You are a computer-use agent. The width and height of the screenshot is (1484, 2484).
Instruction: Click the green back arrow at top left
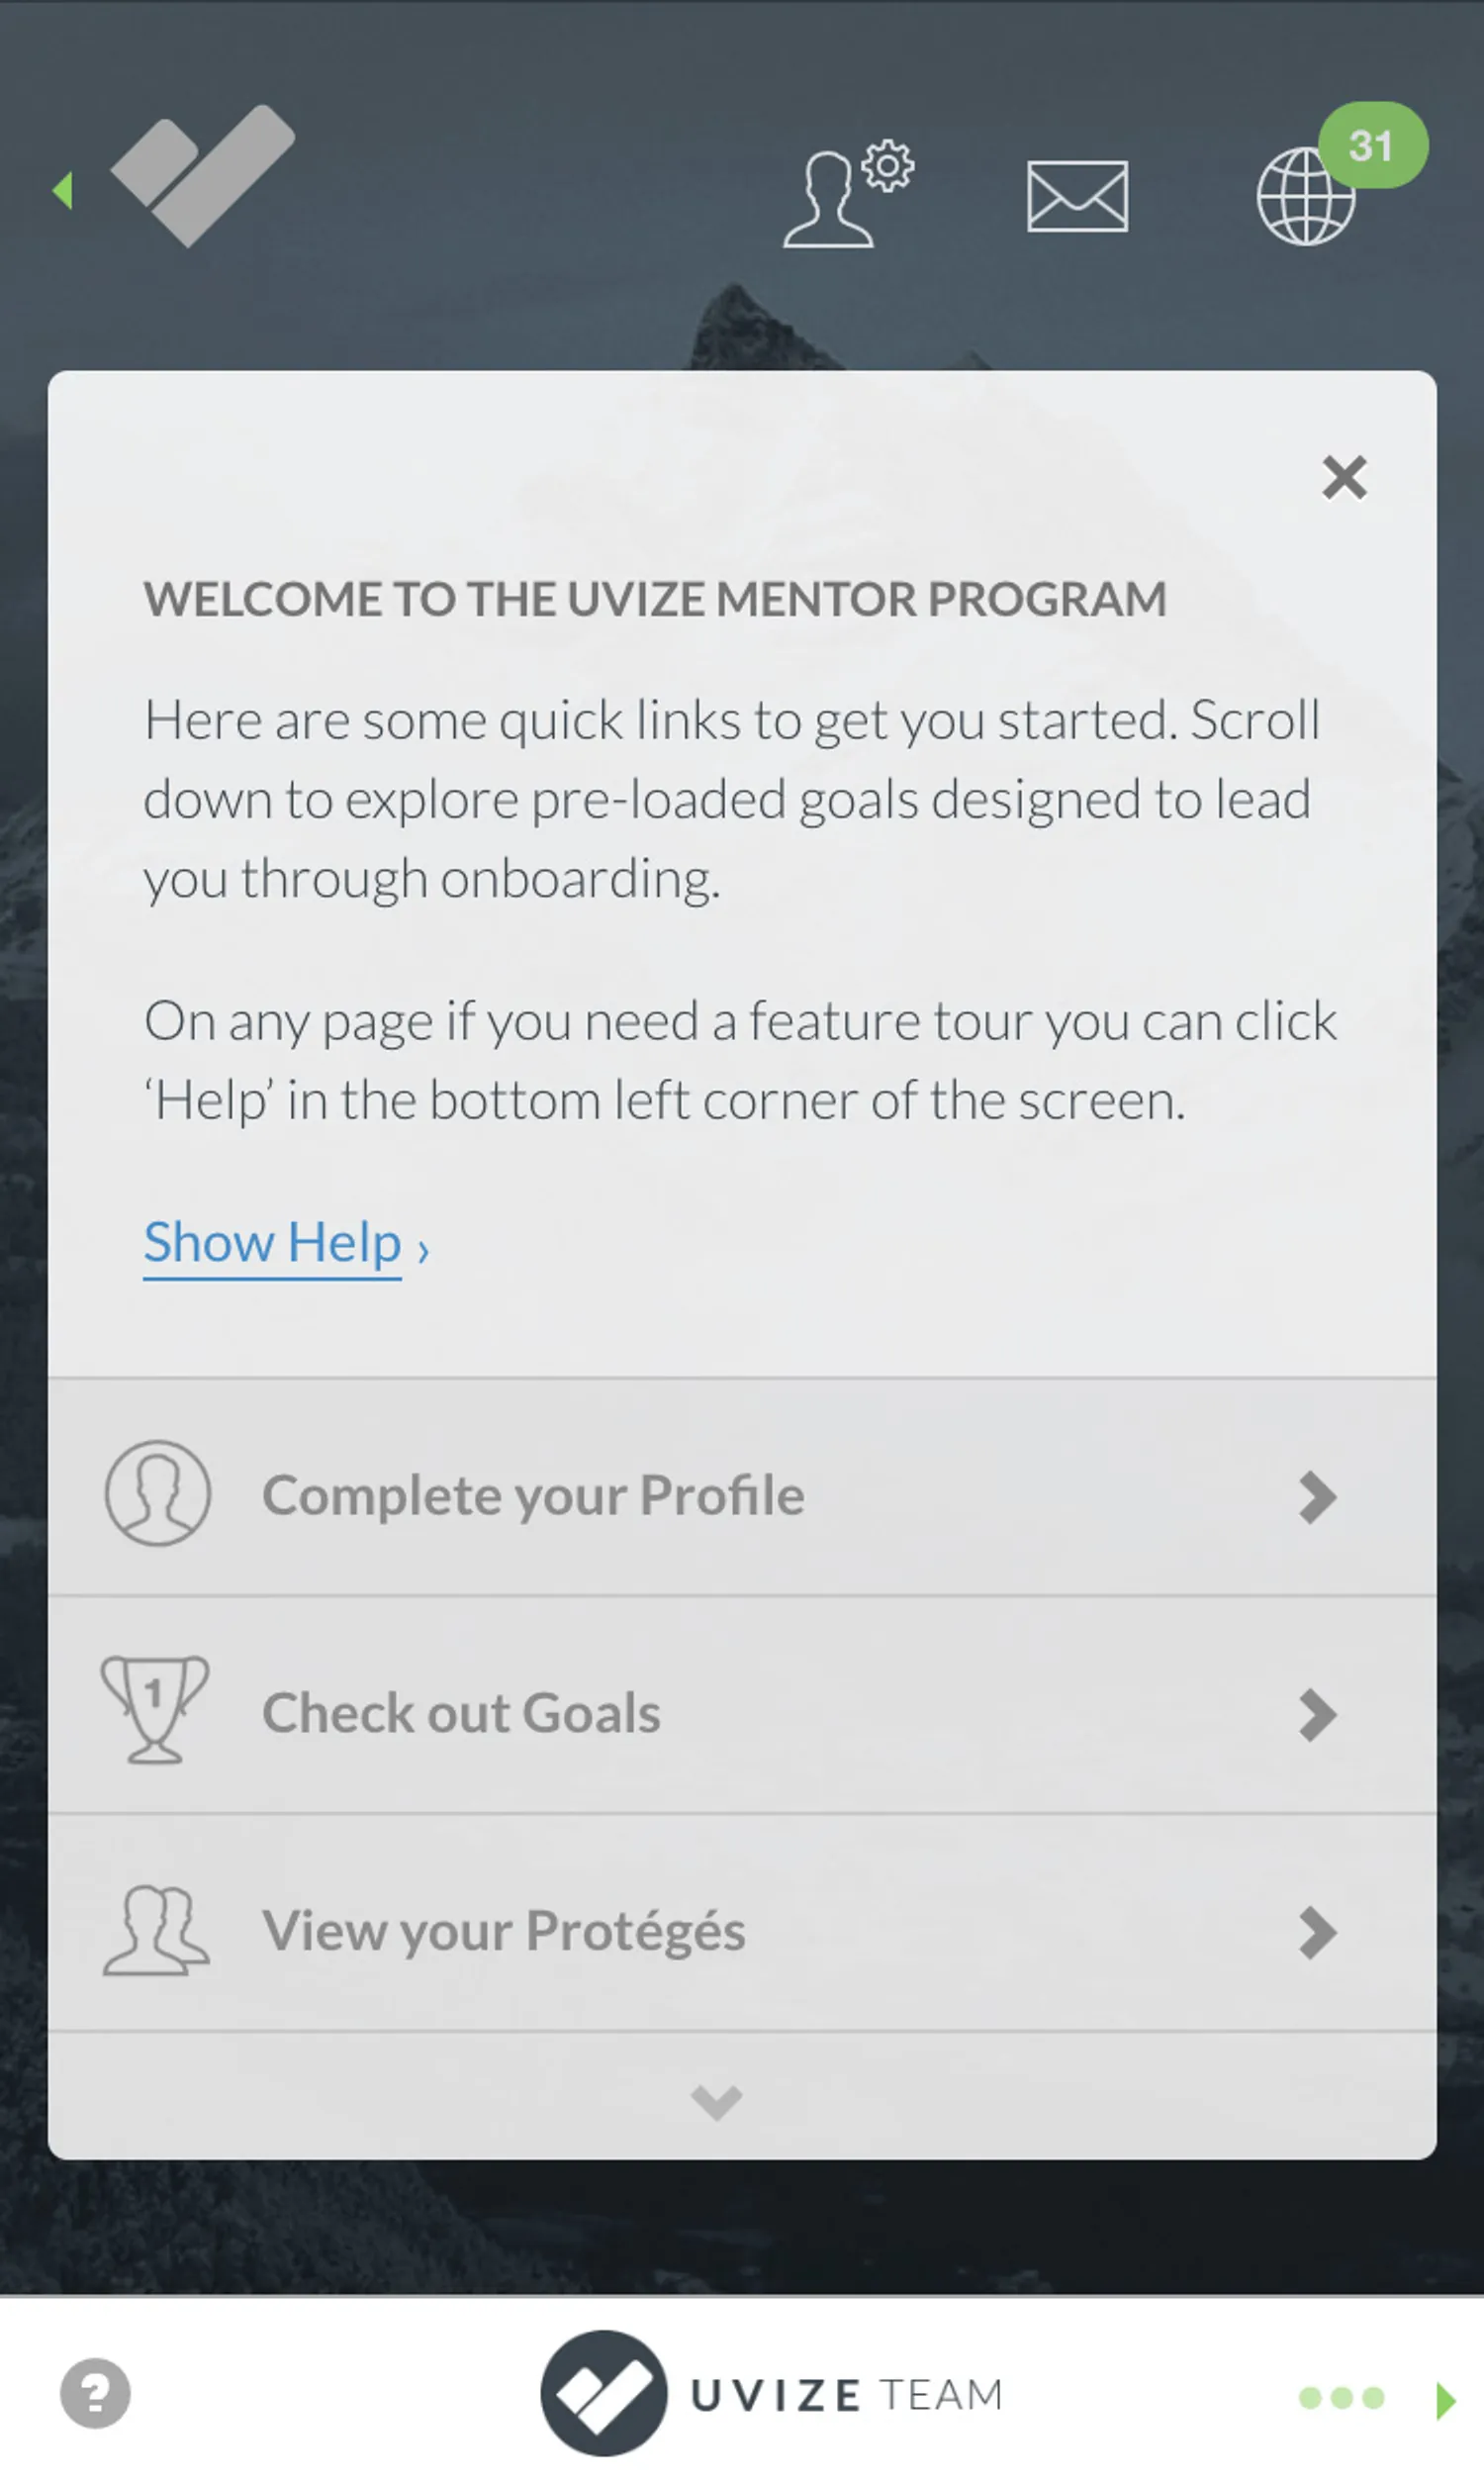coord(63,190)
